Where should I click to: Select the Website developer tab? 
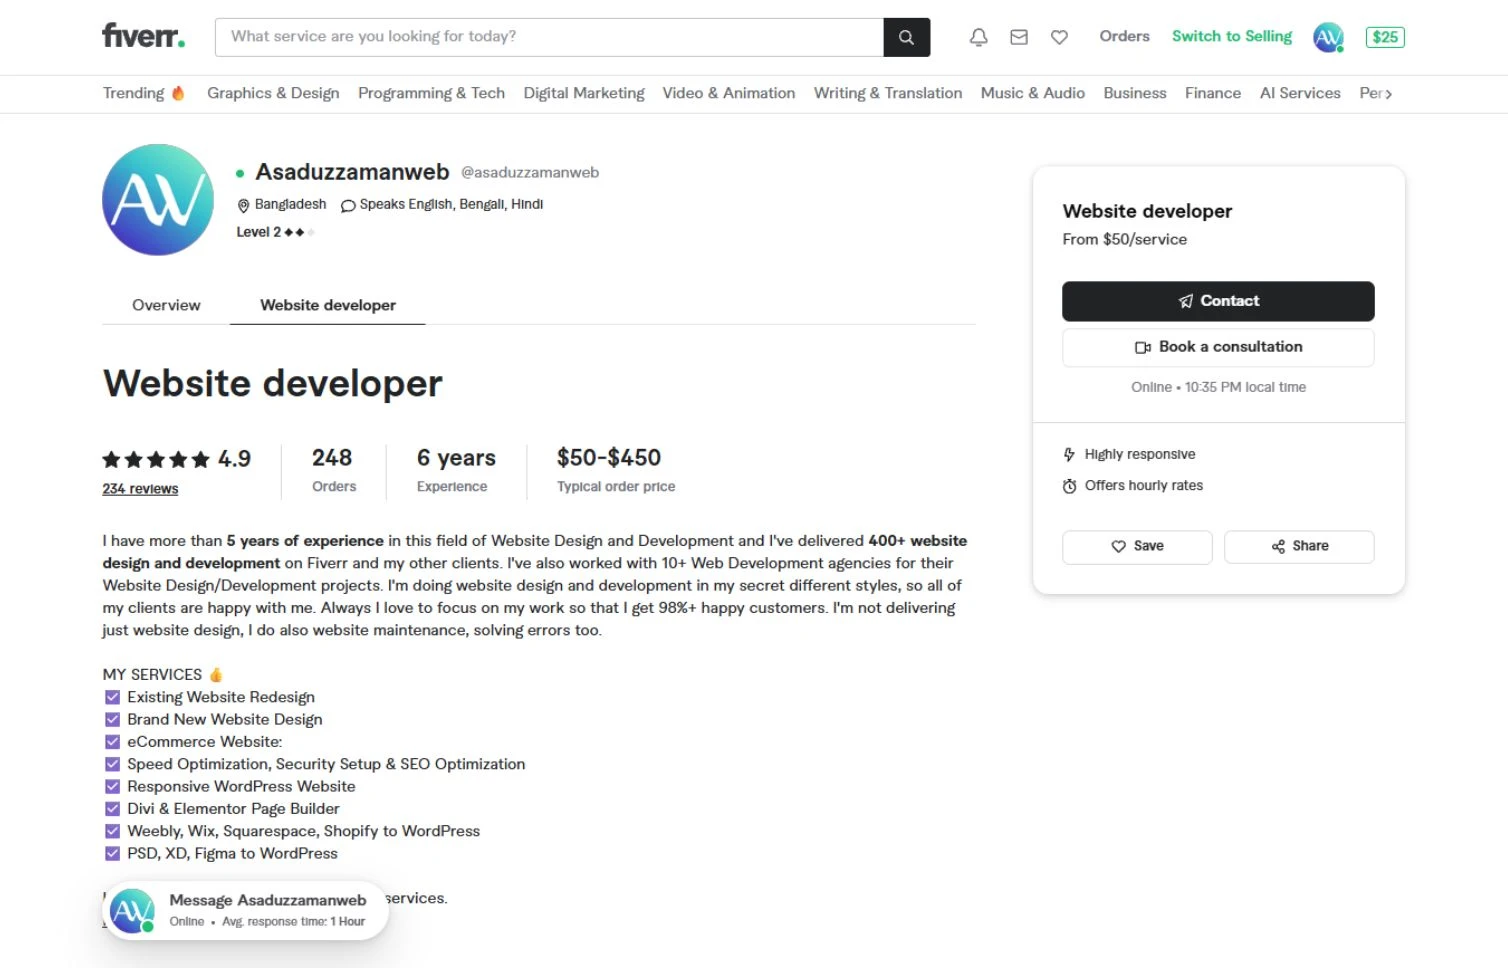[x=328, y=305]
